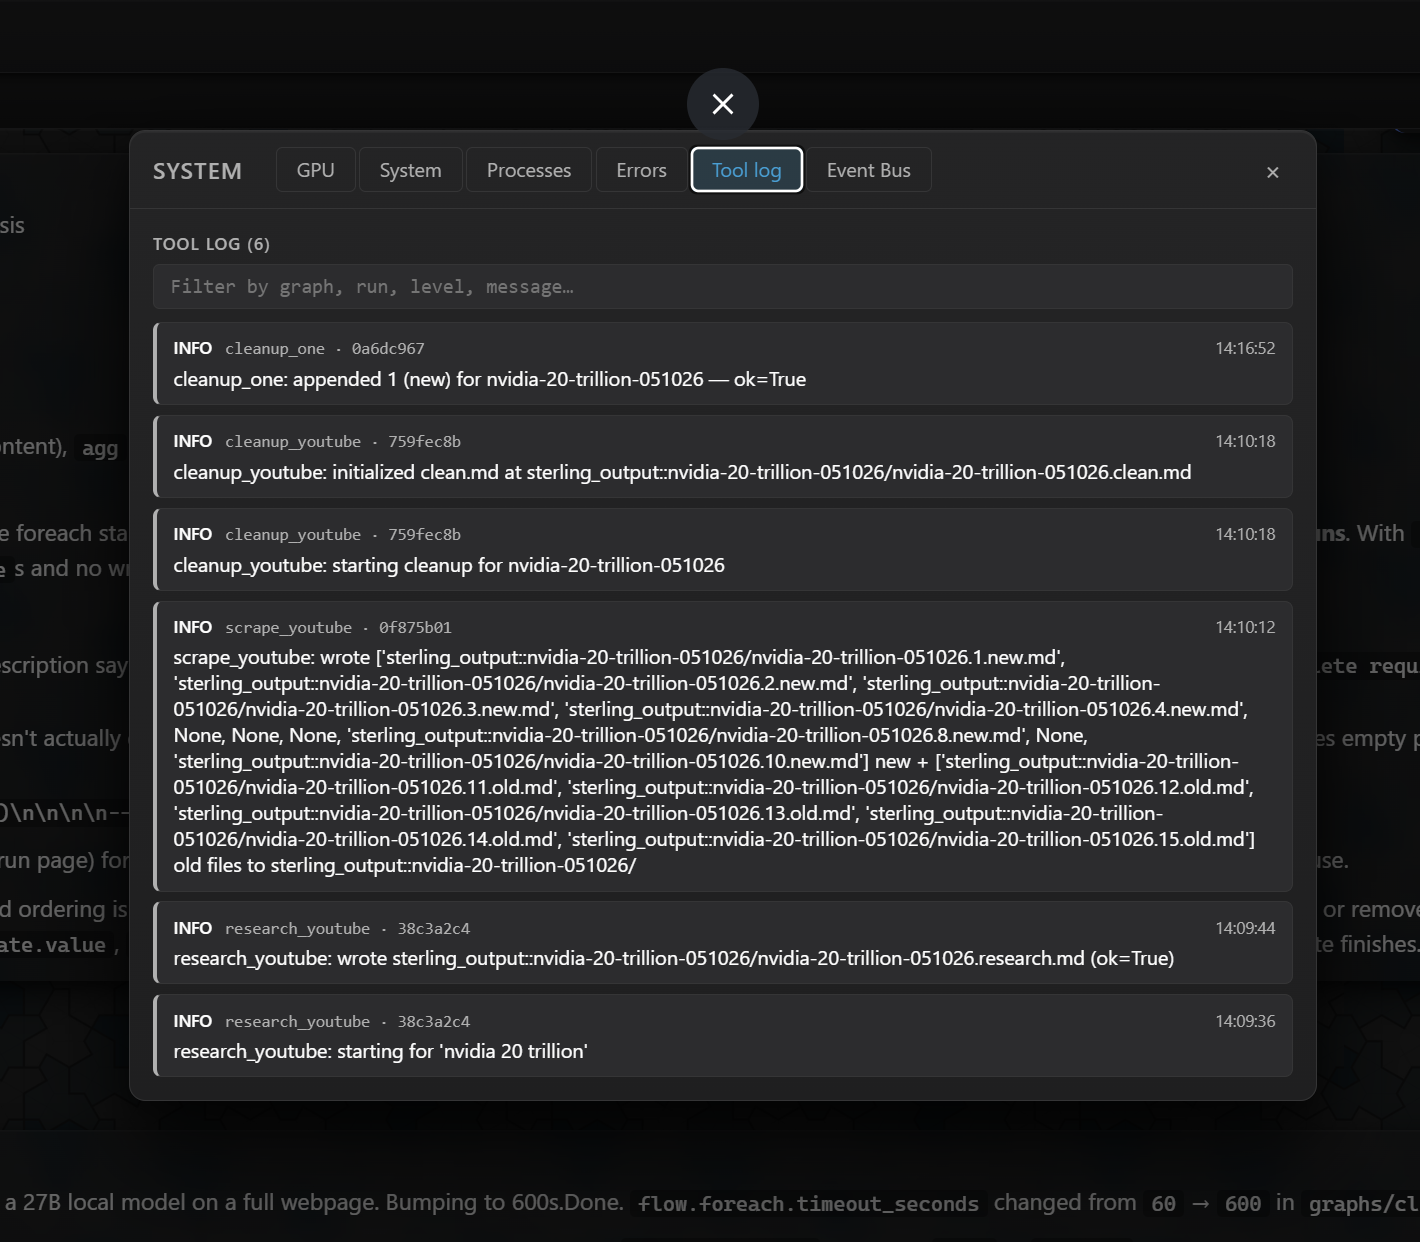
Task: Click the flow.foreach.timeout_seconds code text in the background
Action: click(x=809, y=1204)
